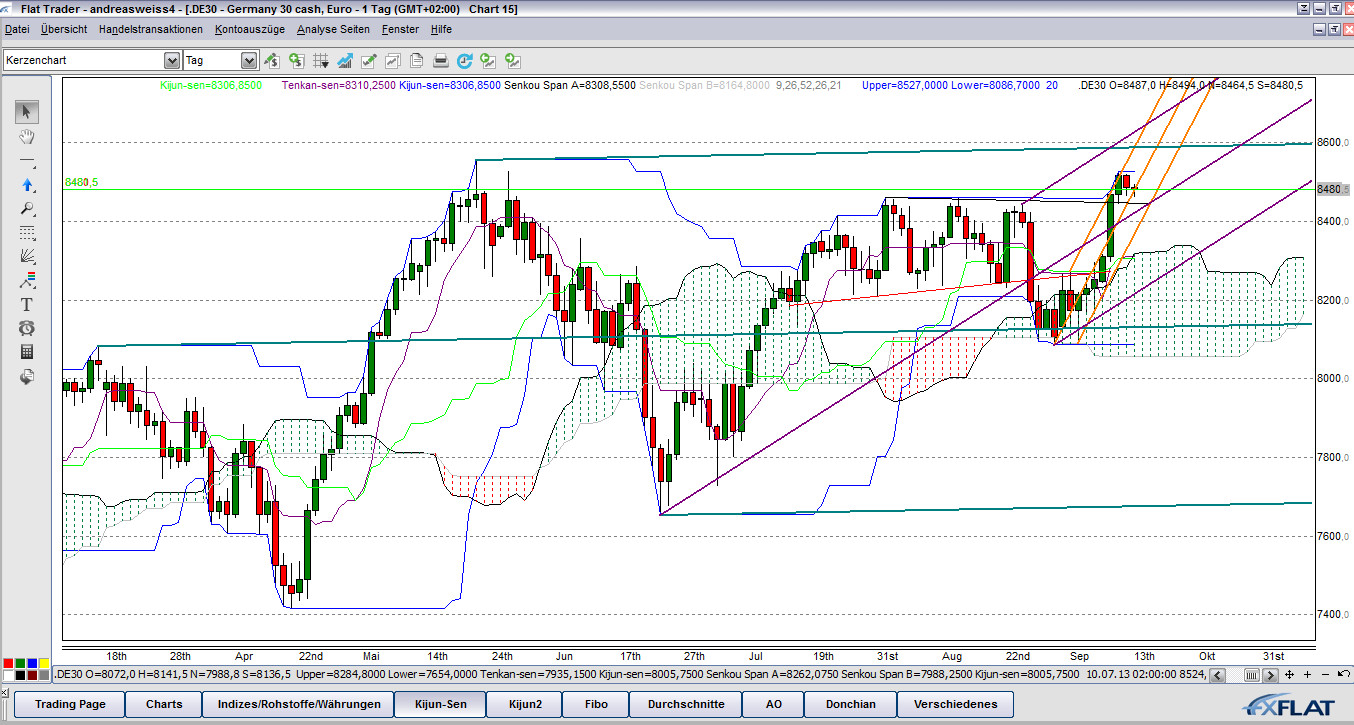This screenshot has width=1354, height=725.
Task: Choose the text annotation tool
Action: 27,304
